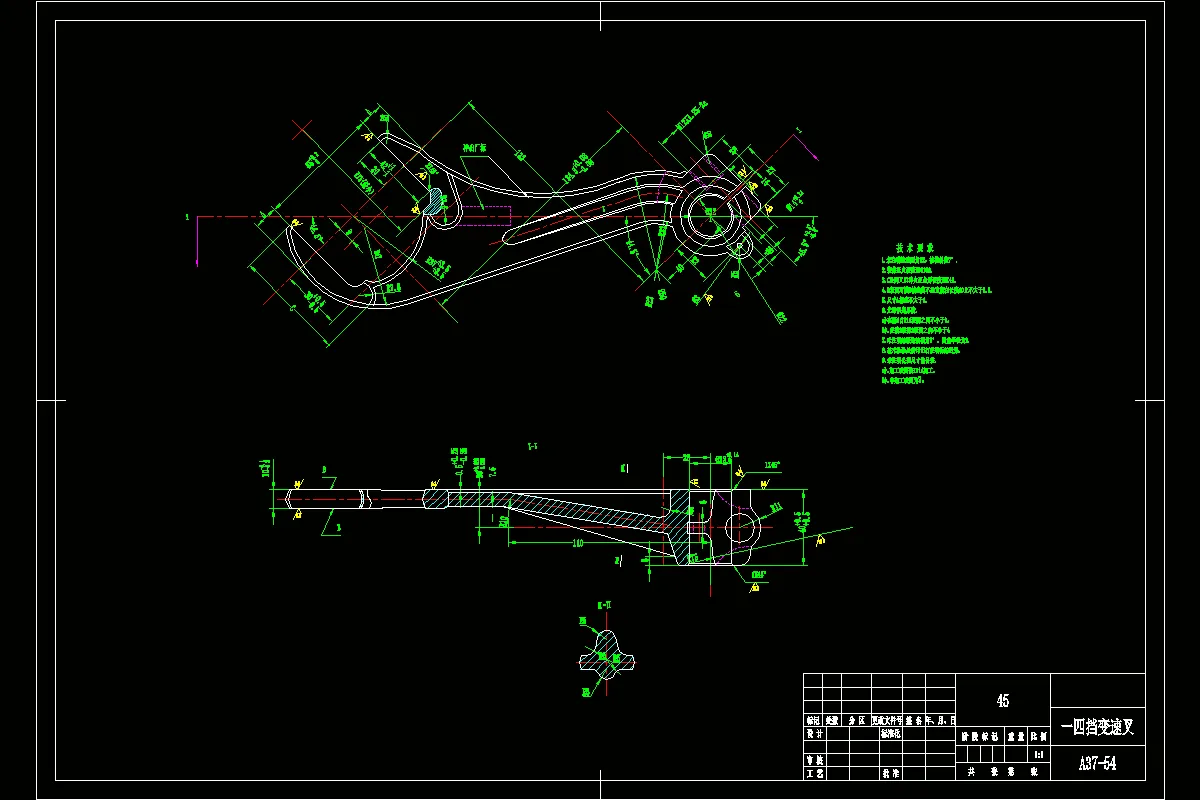1200x800 pixels.
Task: Click the "设计" cell in the title block
Action: [814, 733]
